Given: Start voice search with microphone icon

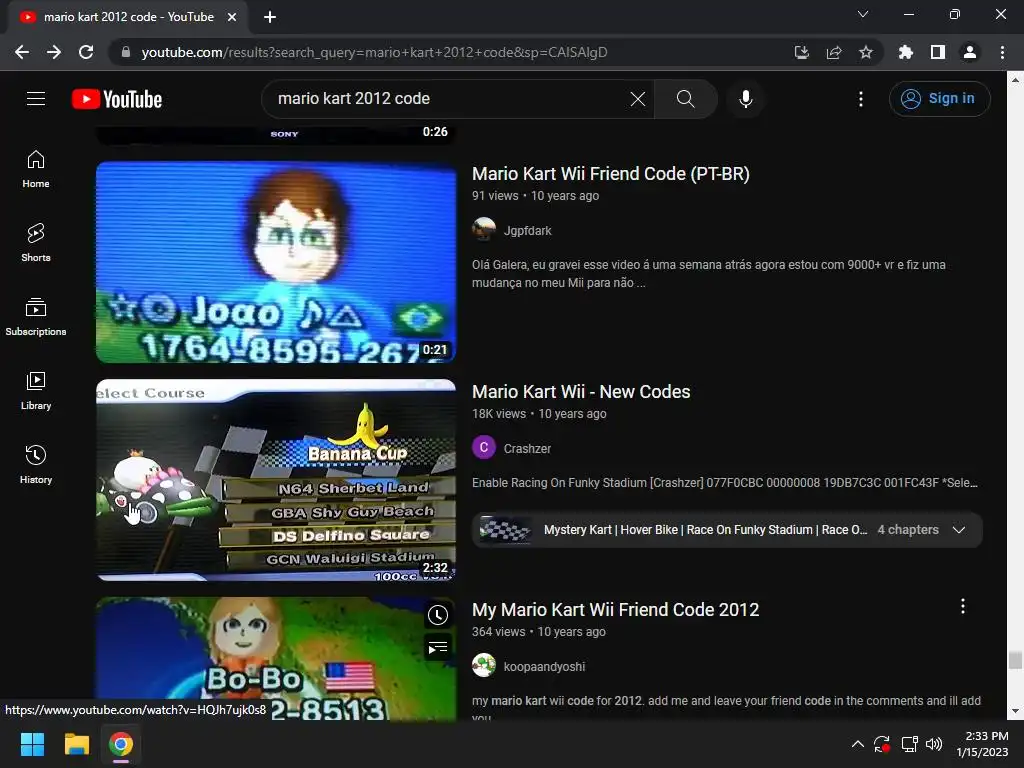Looking at the screenshot, I should click(745, 99).
